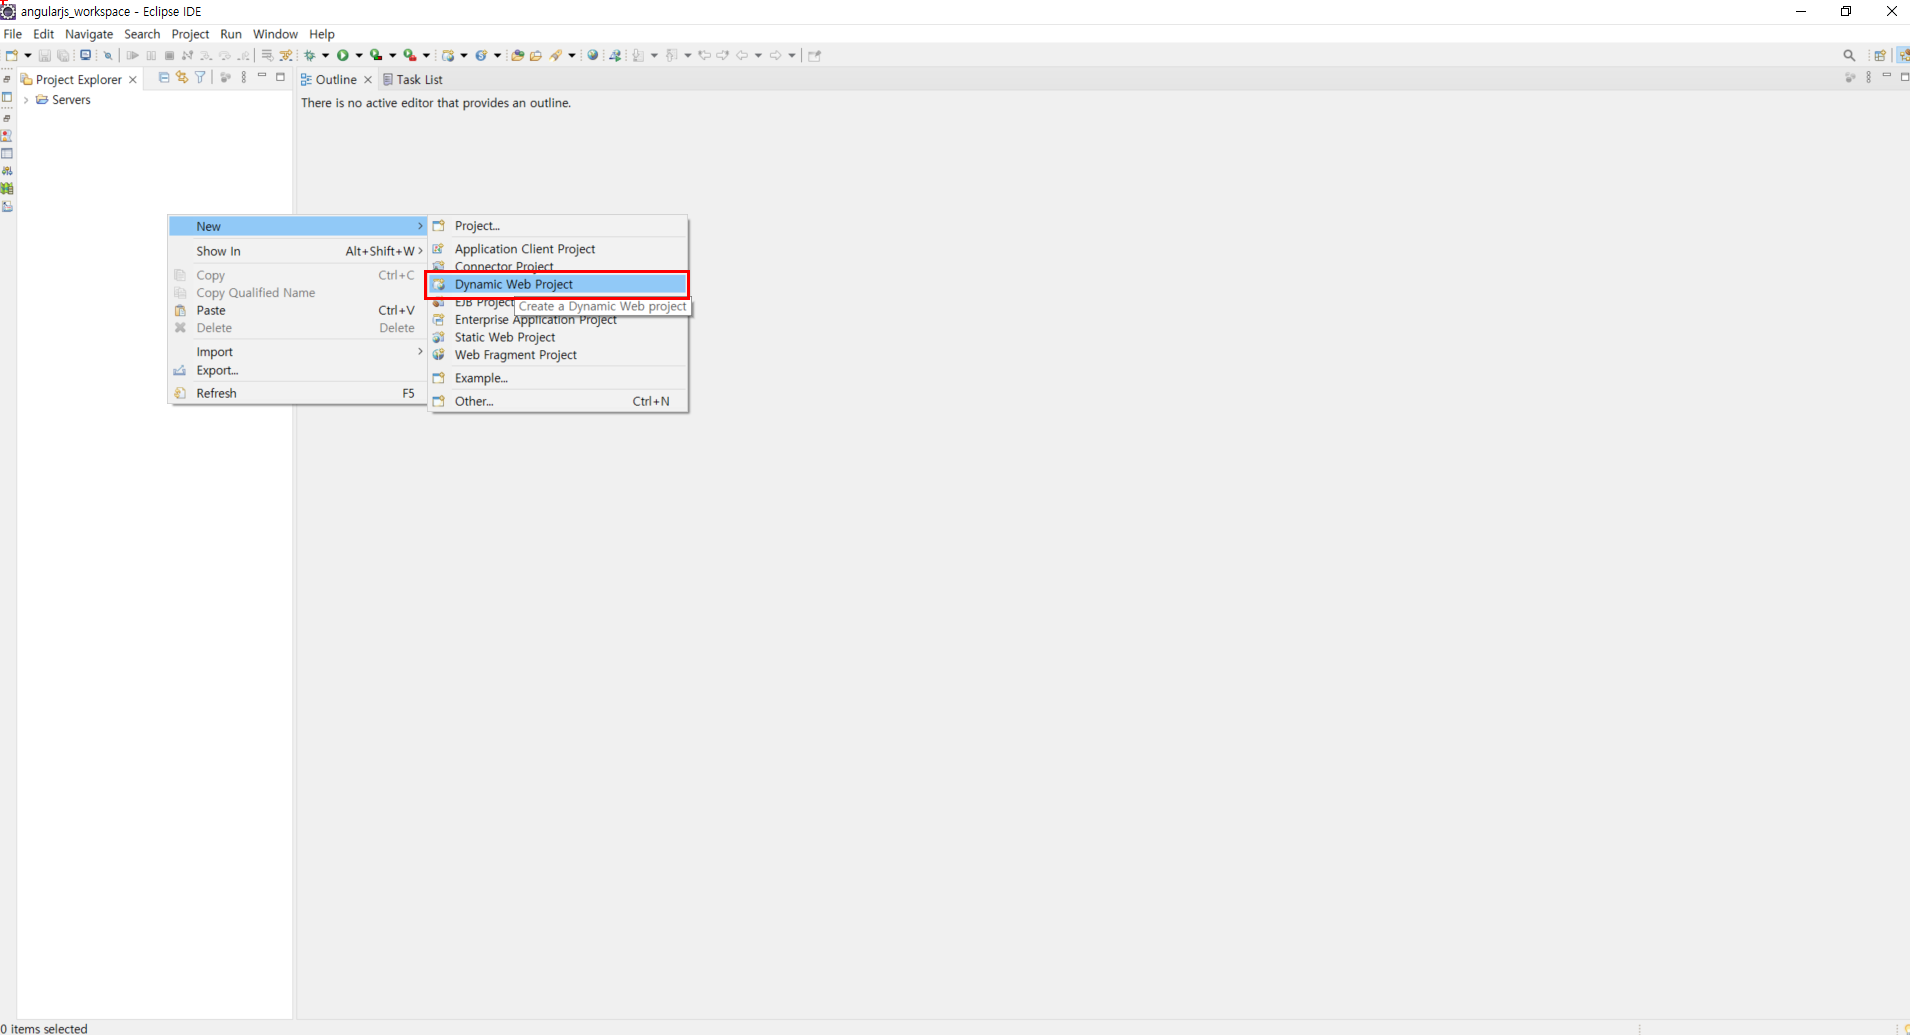Click the magnifier search icon at top right
The height and width of the screenshot is (1035, 1910).
1849,55
